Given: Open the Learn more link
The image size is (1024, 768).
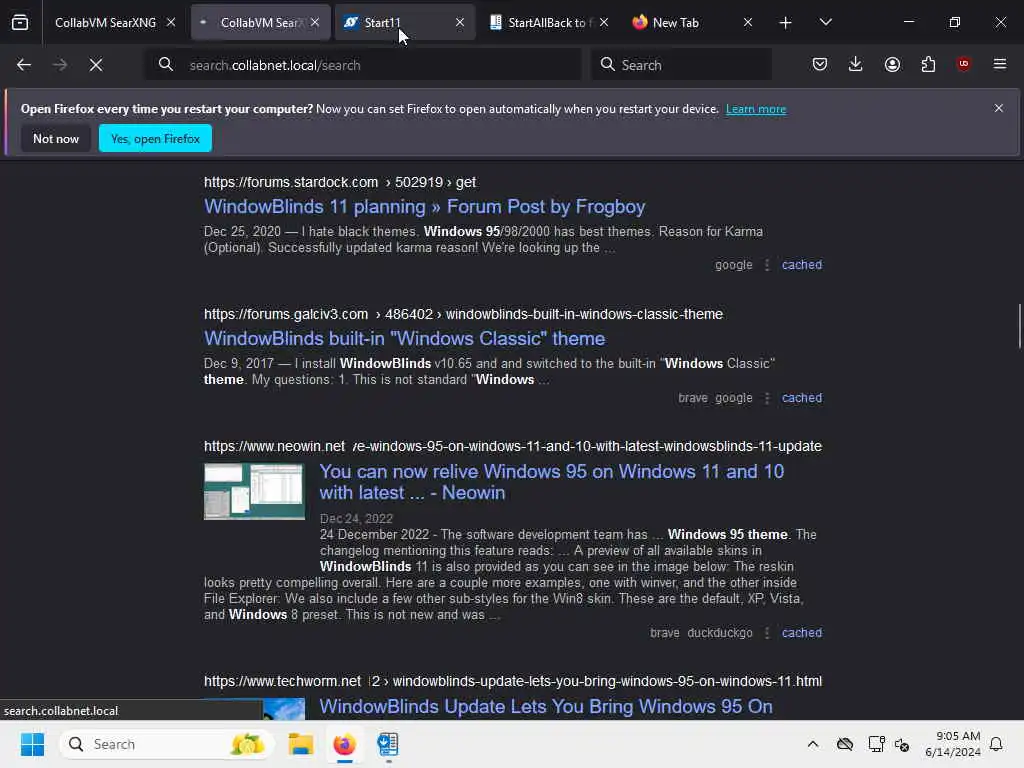Looking at the screenshot, I should click(756, 109).
